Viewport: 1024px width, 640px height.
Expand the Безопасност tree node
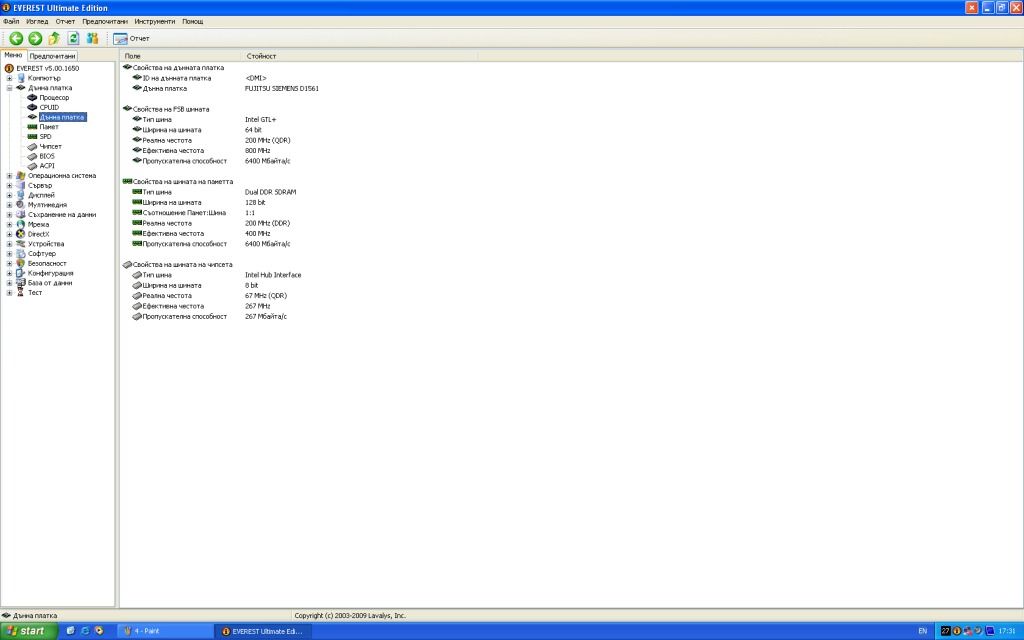point(9,264)
